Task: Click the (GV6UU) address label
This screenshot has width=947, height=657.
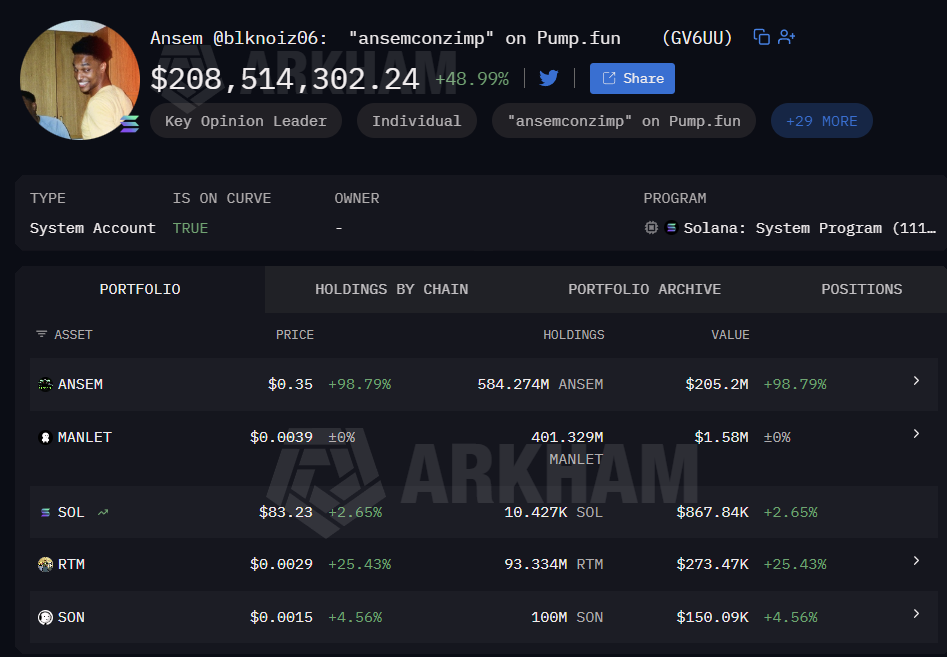Action: click(x=697, y=38)
